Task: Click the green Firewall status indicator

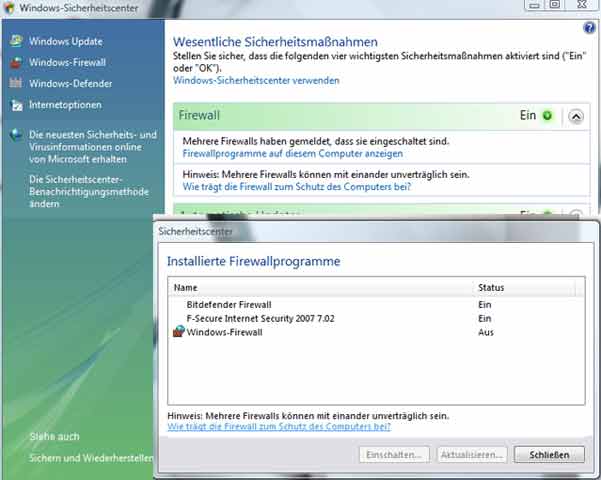Action: point(547,115)
